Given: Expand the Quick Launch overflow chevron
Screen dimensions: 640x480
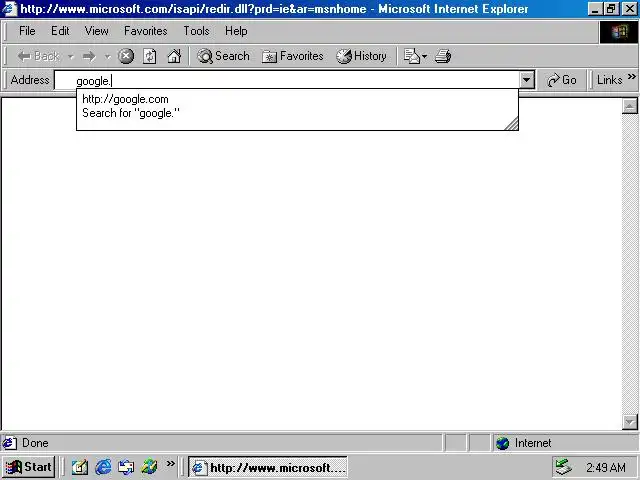Looking at the screenshot, I should tap(170, 463).
